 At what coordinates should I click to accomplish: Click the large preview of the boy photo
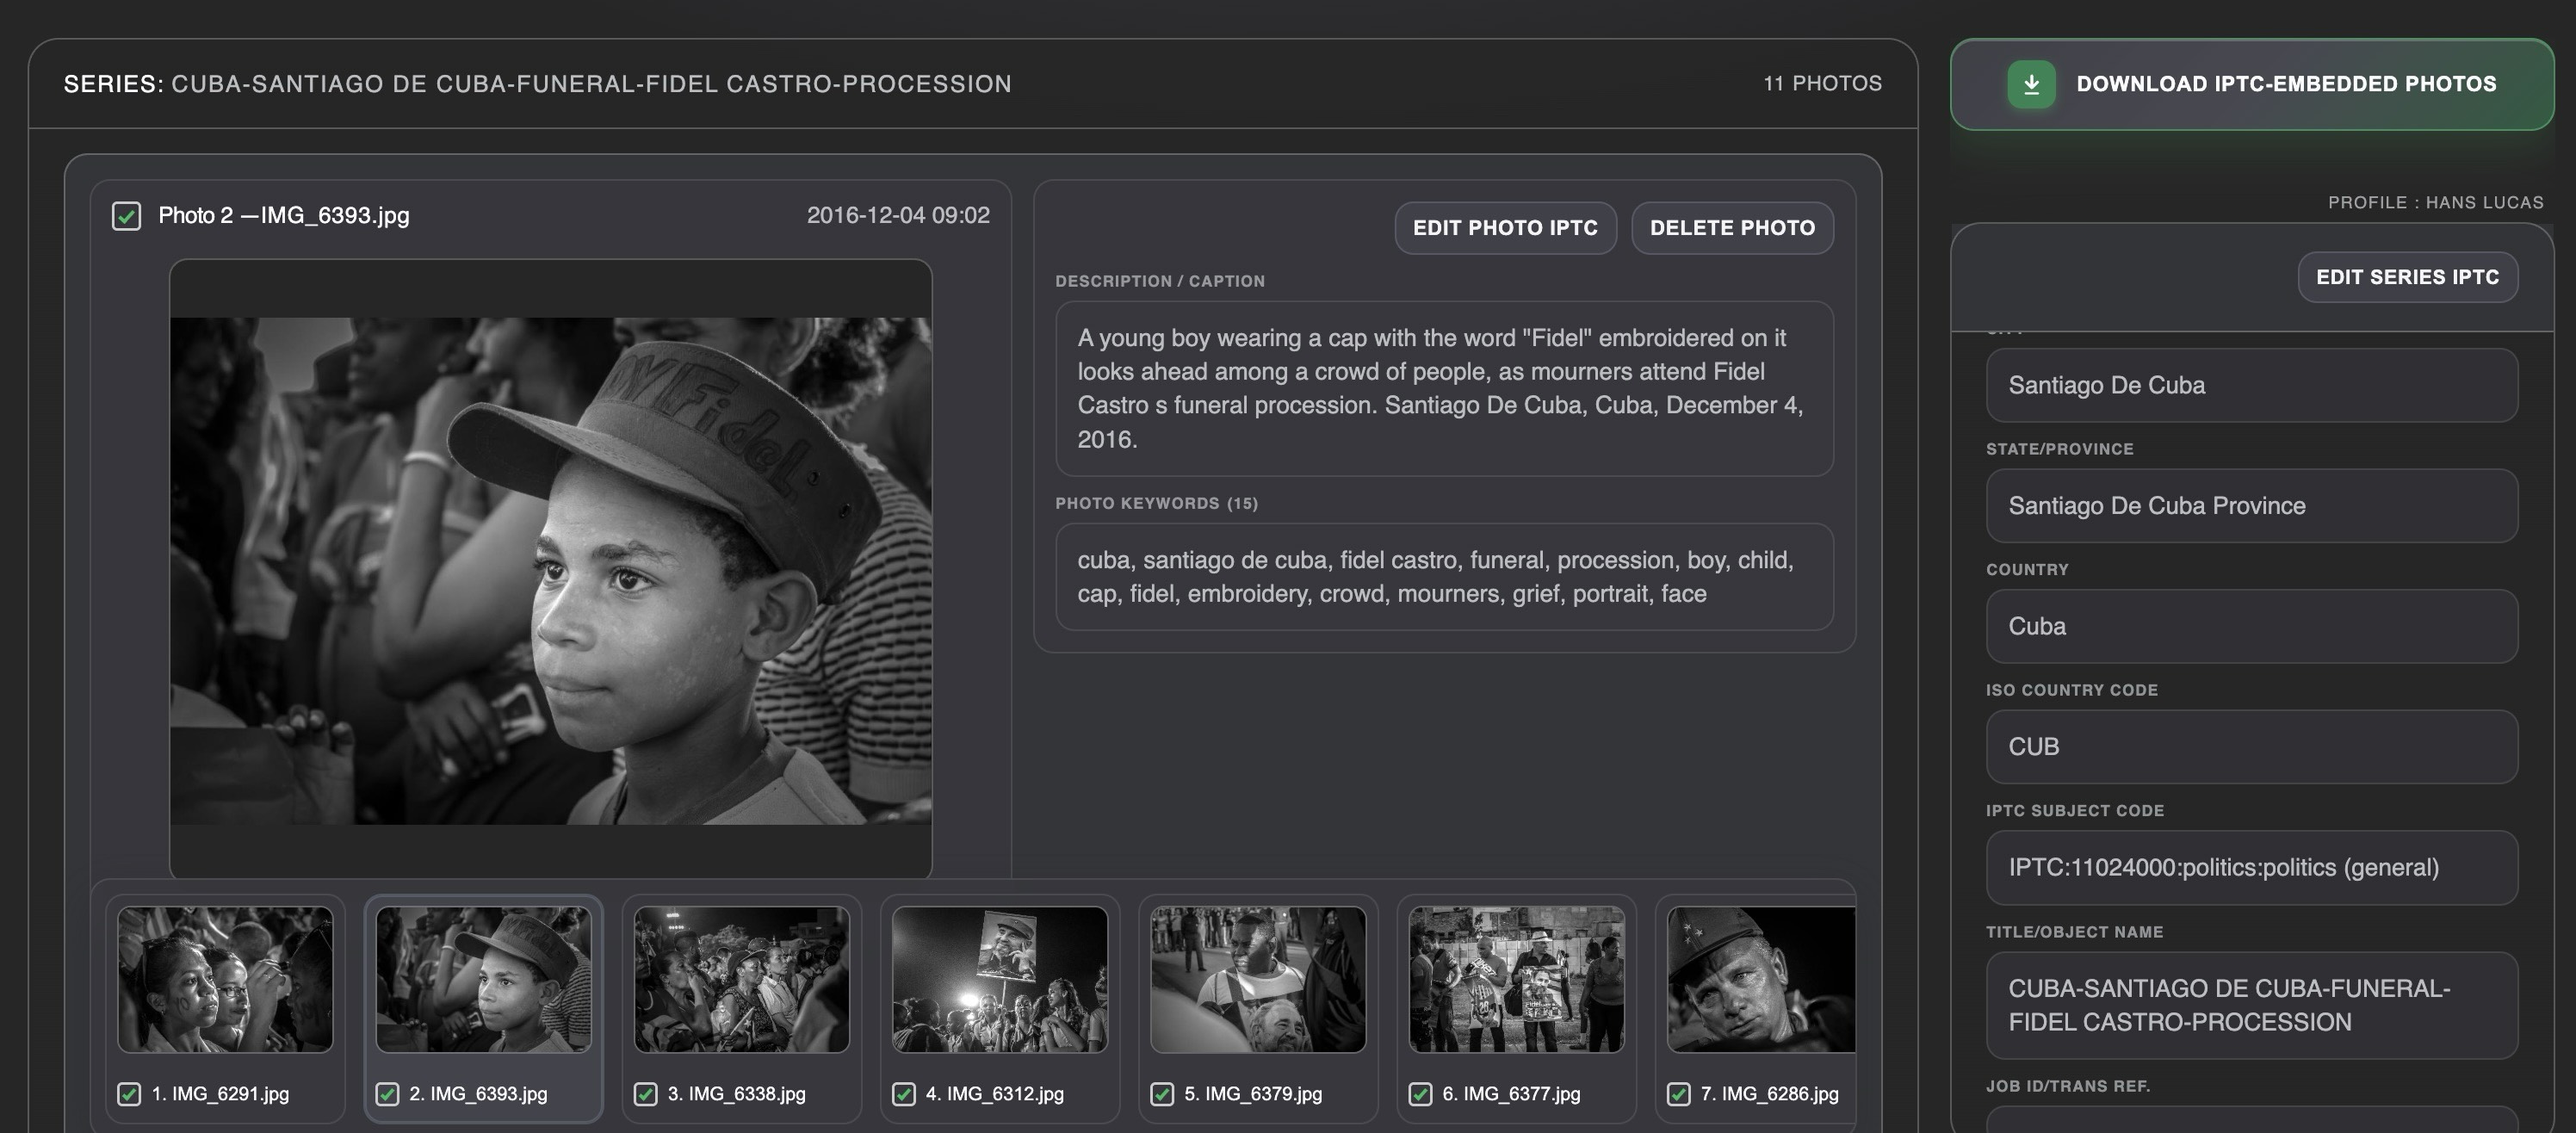[x=550, y=571]
